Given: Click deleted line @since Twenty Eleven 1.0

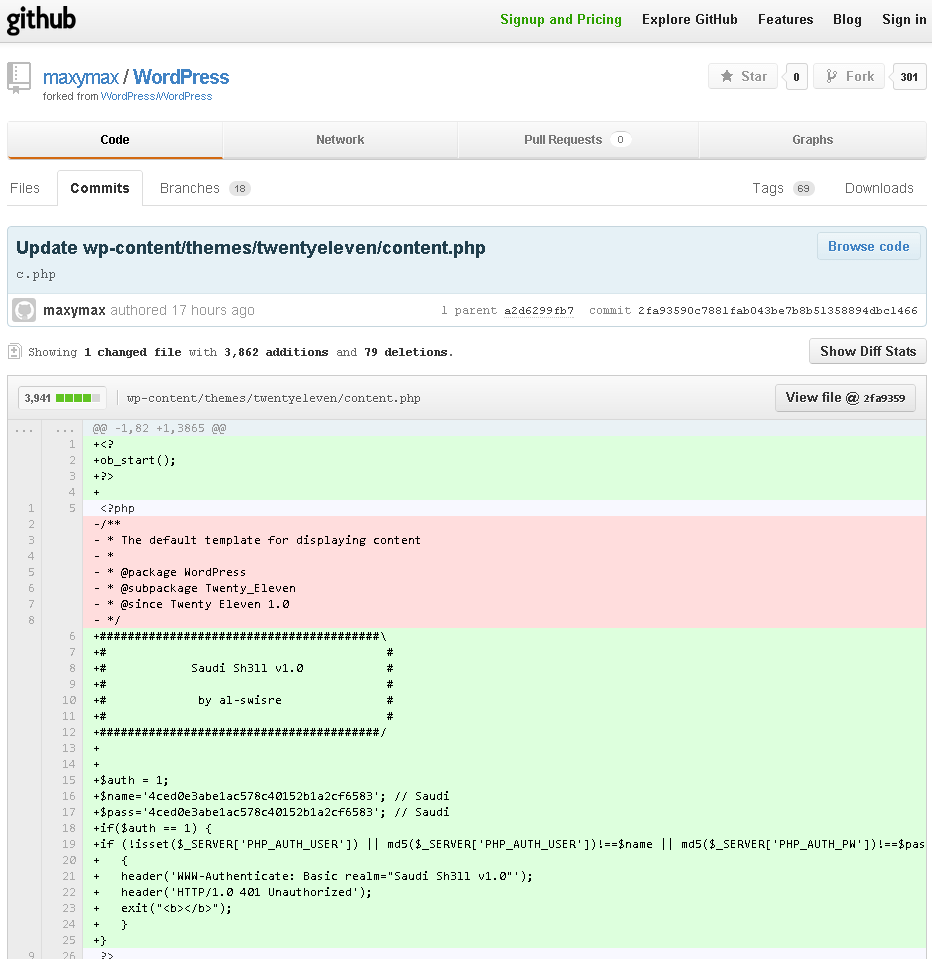Looking at the screenshot, I should pyautogui.click(x=504, y=604).
